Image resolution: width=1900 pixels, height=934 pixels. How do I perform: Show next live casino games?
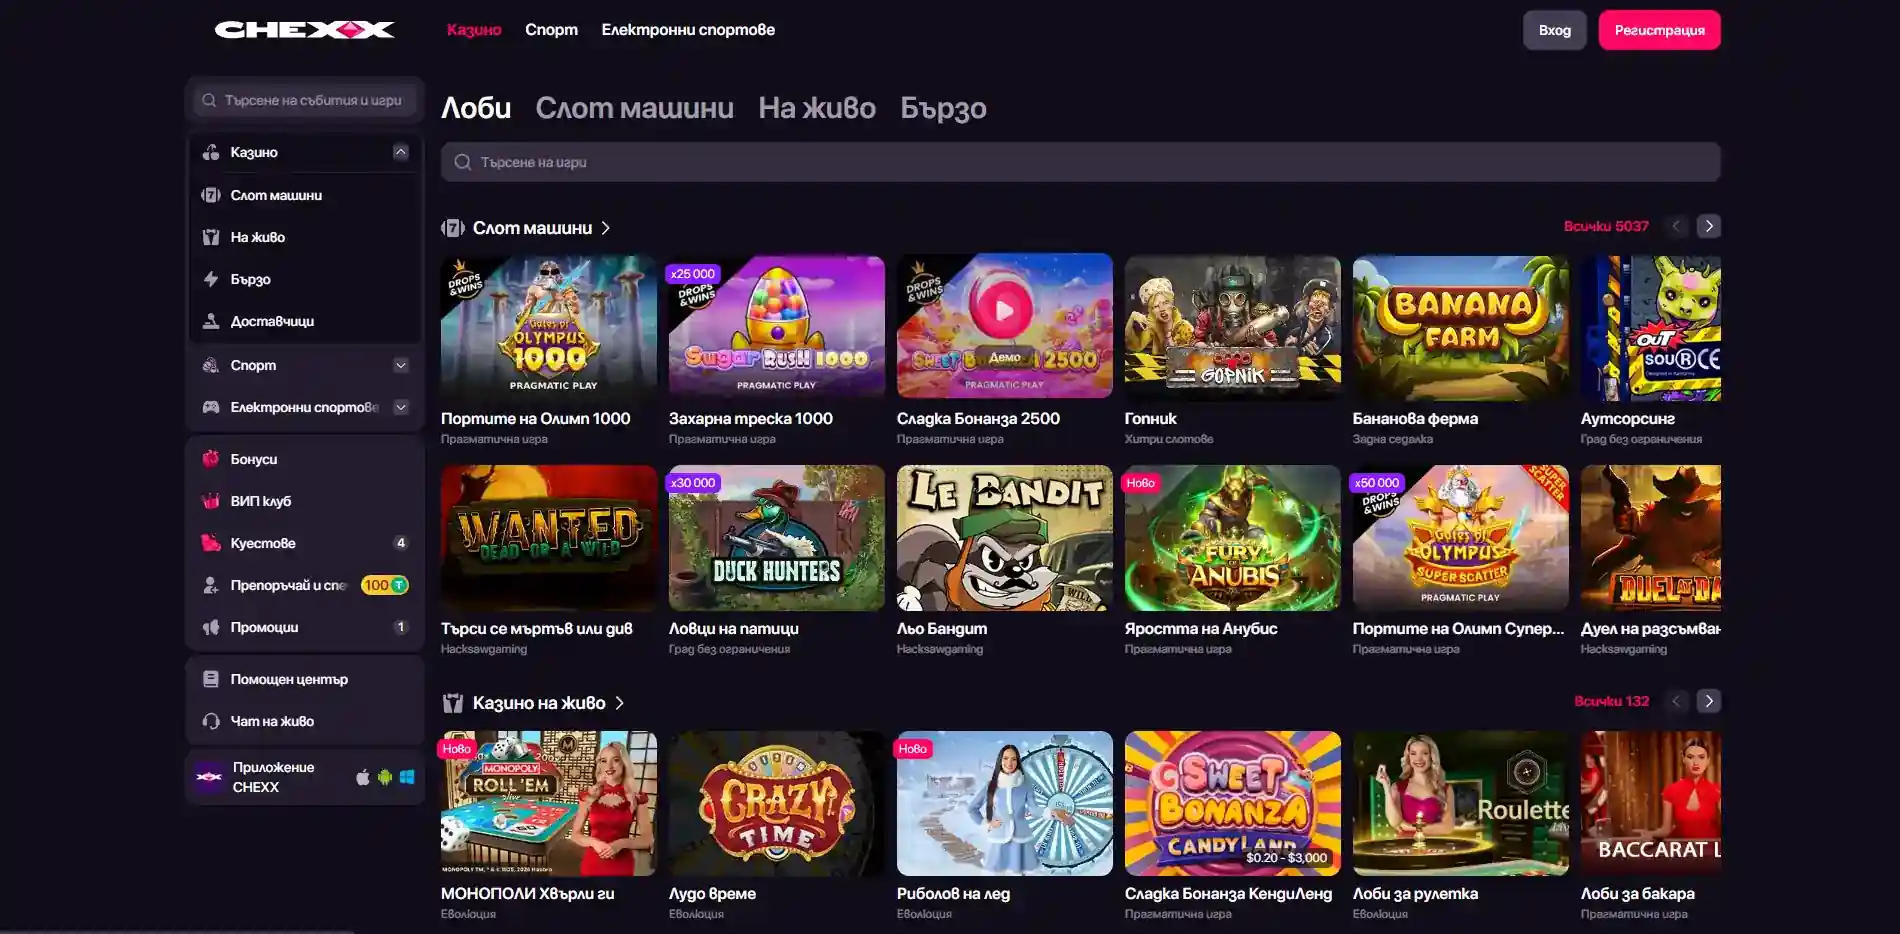click(x=1709, y=701)
